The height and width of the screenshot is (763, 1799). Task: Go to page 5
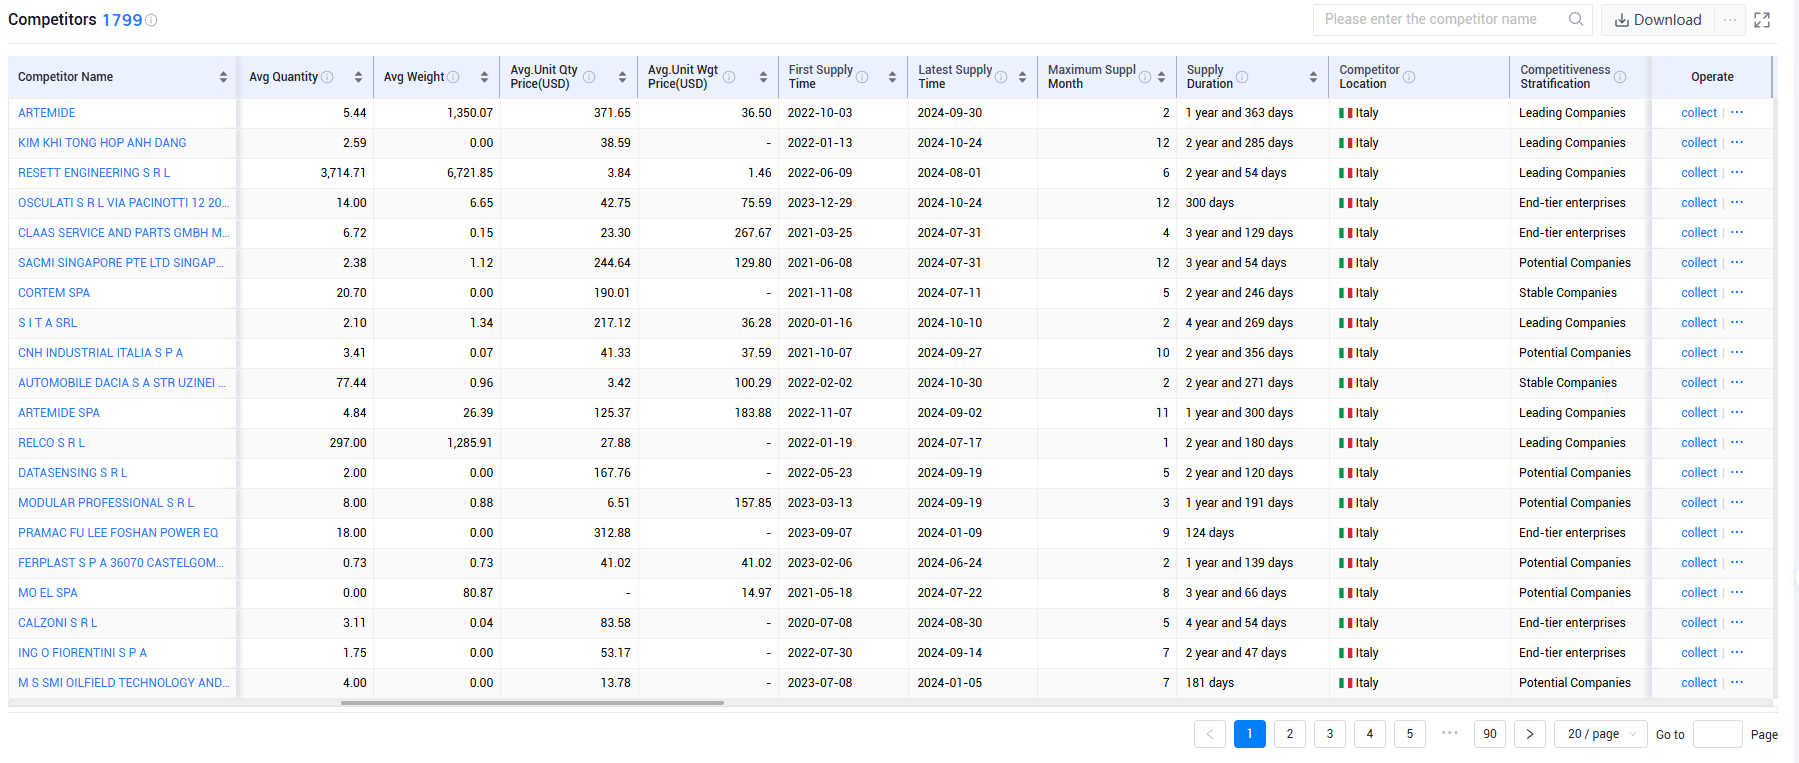coord(1410,734)
